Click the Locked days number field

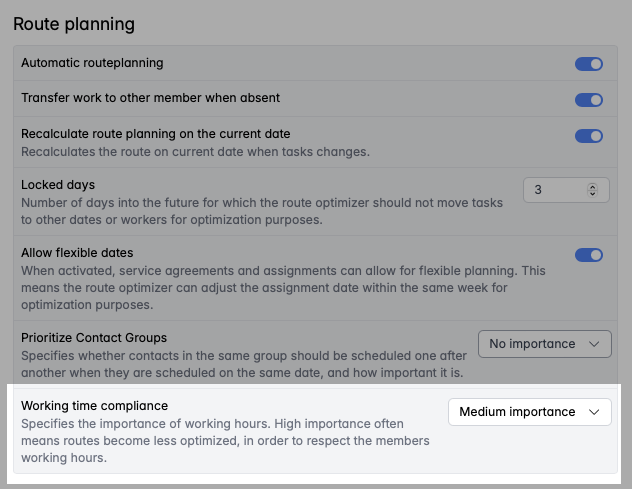554,189
